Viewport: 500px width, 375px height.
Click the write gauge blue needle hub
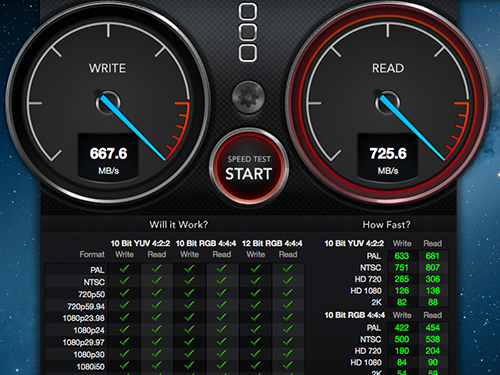coord(108,102)
